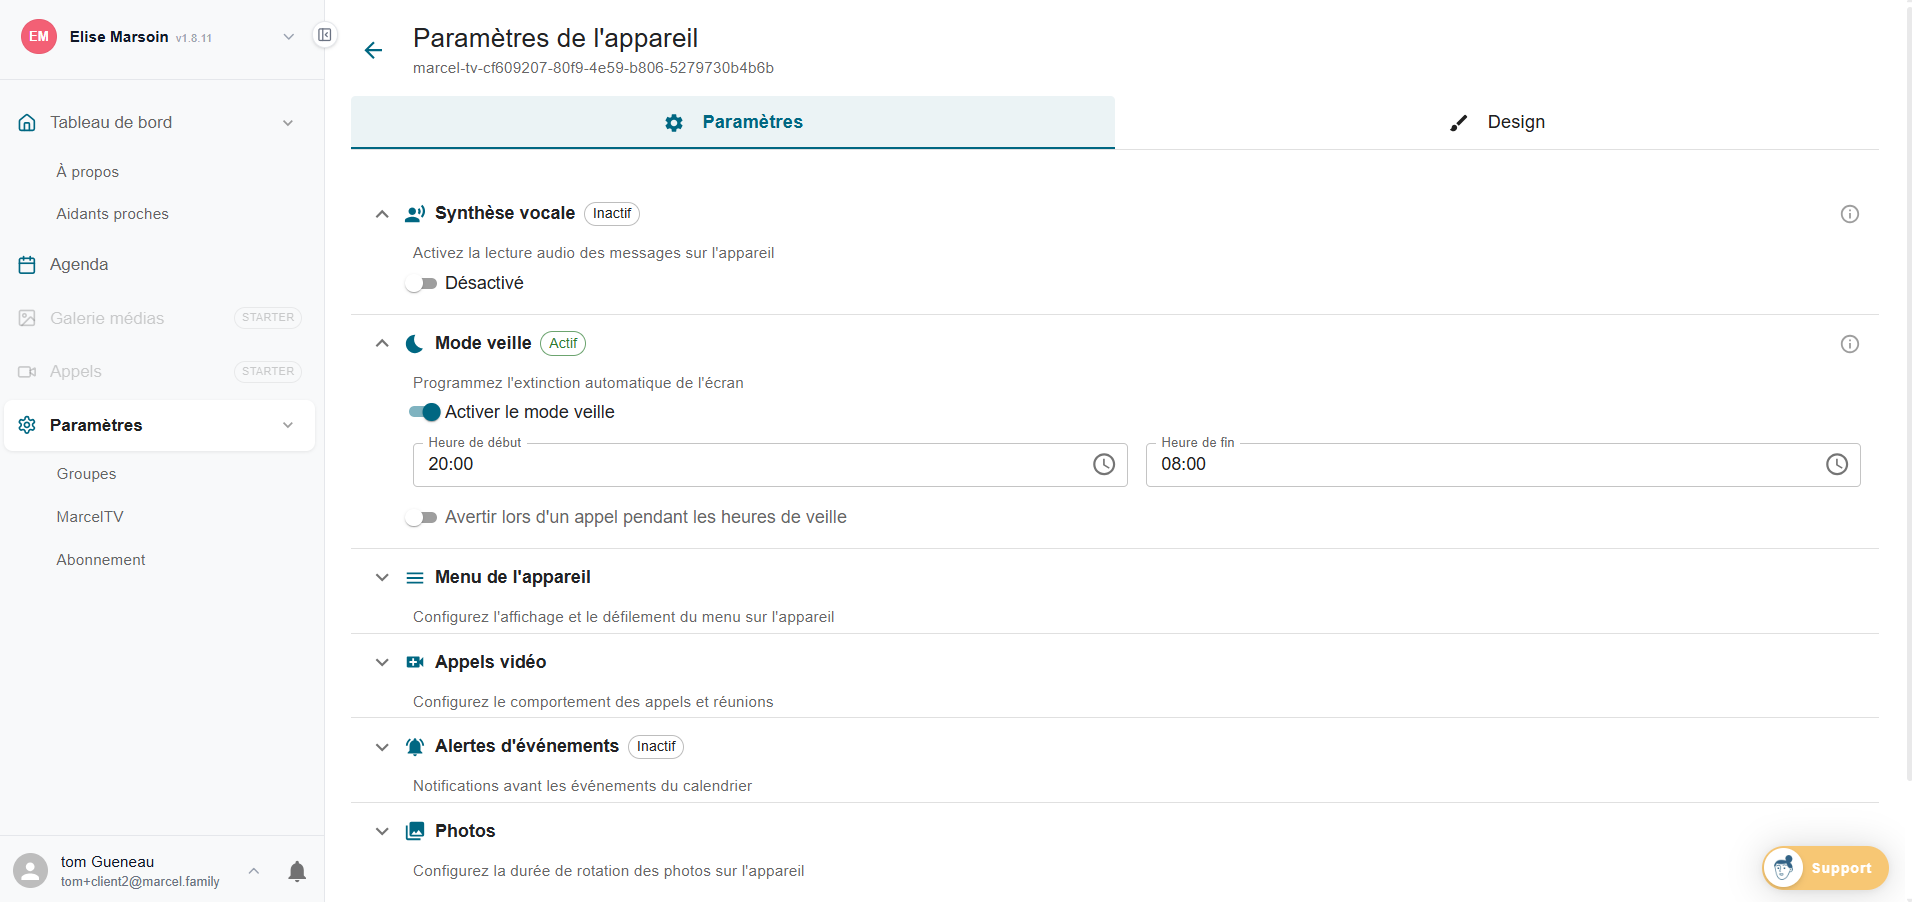Image resolution: width=1912 pixels, height=902 pixels.
Task: Click the Appels camera icon
Action: tap(27, 371)
